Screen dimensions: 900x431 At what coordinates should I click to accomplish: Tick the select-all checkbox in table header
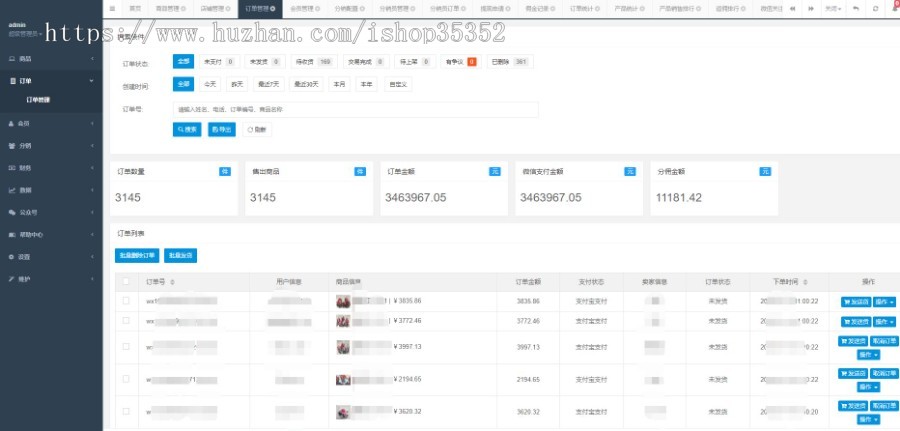[126, 282]
